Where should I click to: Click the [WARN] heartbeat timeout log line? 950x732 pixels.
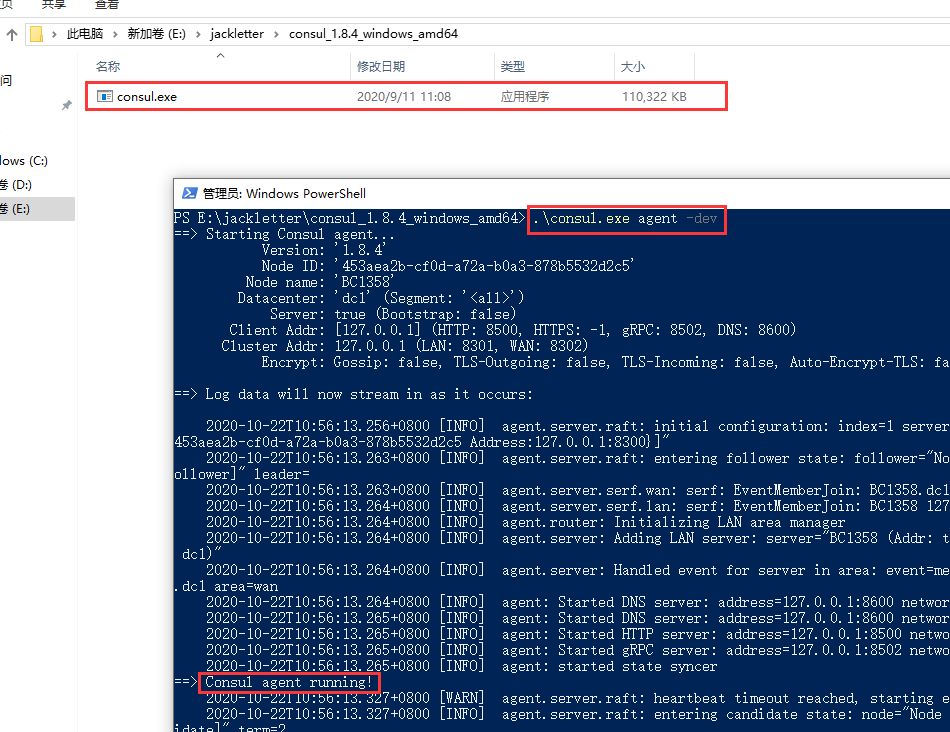click(x=577, y=699)
